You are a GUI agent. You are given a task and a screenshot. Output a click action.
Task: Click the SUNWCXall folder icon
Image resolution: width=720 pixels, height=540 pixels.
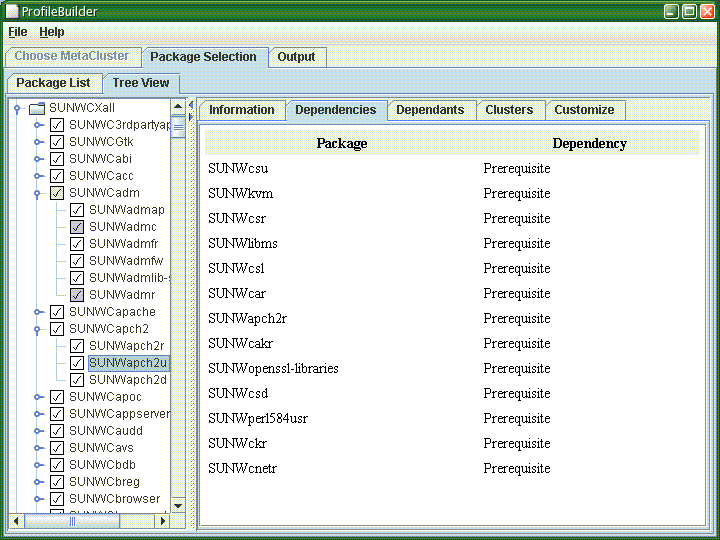[x=37, y=108]
